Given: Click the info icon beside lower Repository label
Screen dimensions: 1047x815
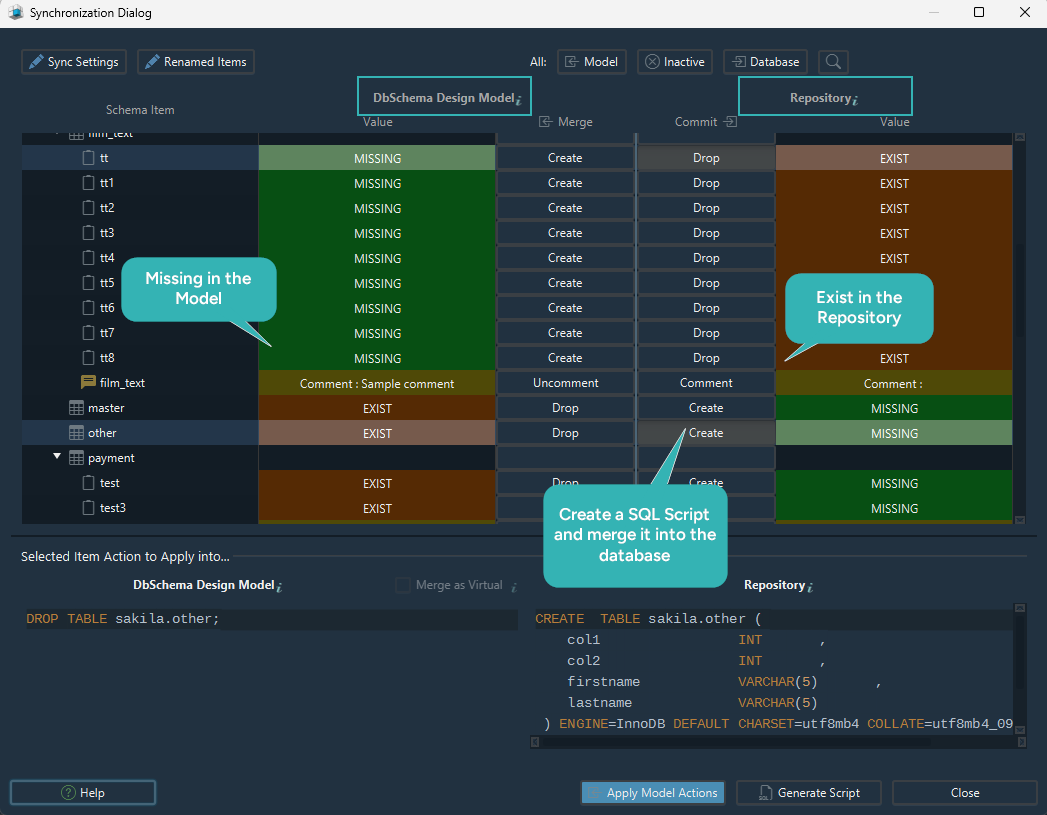Looking at the screenshot, I should click(x=810, y=587).
